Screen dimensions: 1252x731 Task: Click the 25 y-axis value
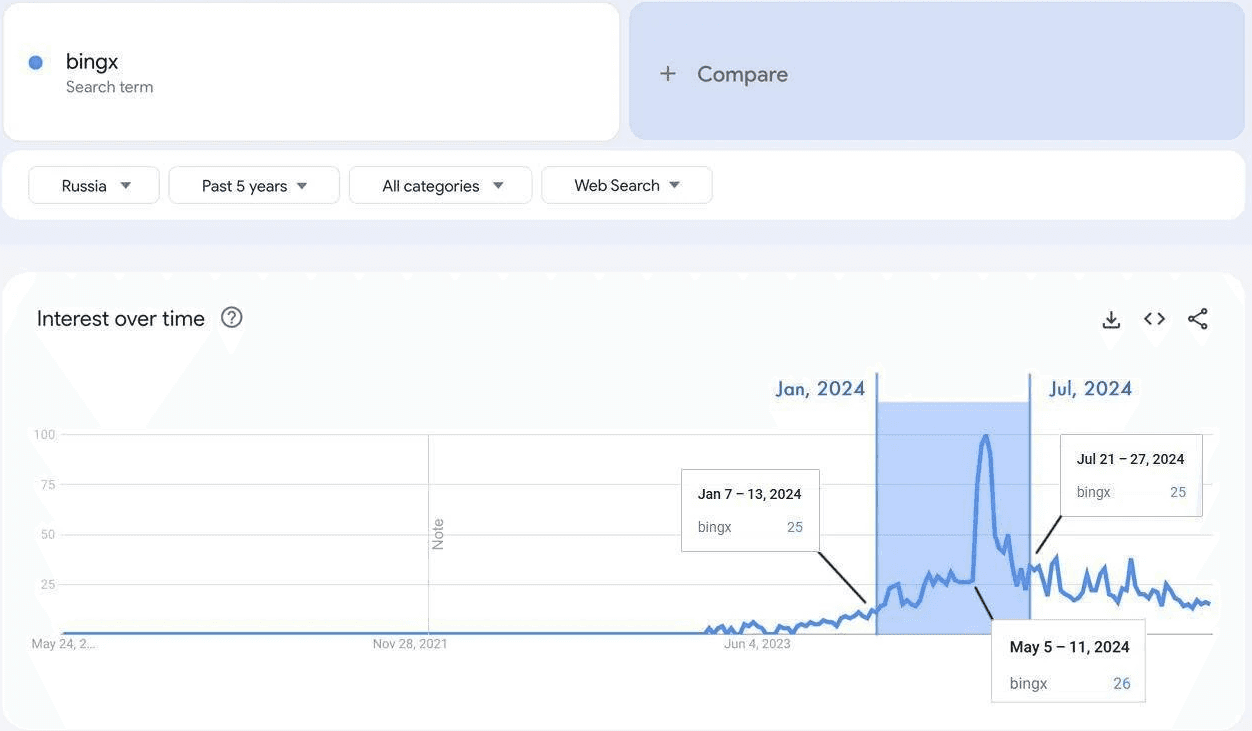(x=47, y=585)
